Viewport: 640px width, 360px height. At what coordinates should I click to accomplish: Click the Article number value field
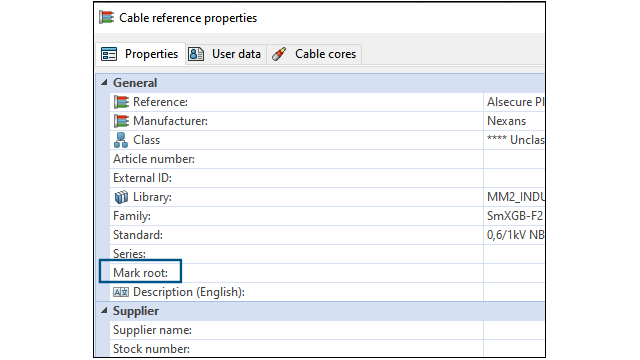pos(514,159)
